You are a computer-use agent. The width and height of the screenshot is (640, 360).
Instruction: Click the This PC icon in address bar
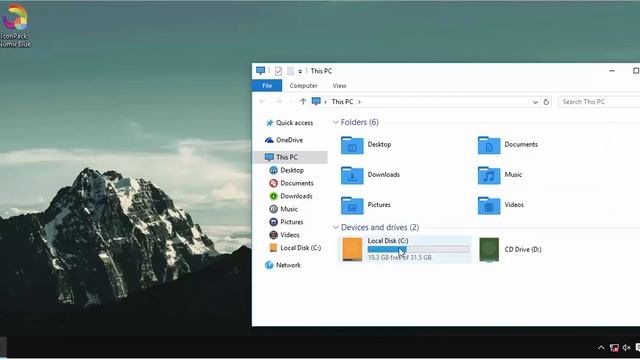pyautogui.click(x=316, y=101)
